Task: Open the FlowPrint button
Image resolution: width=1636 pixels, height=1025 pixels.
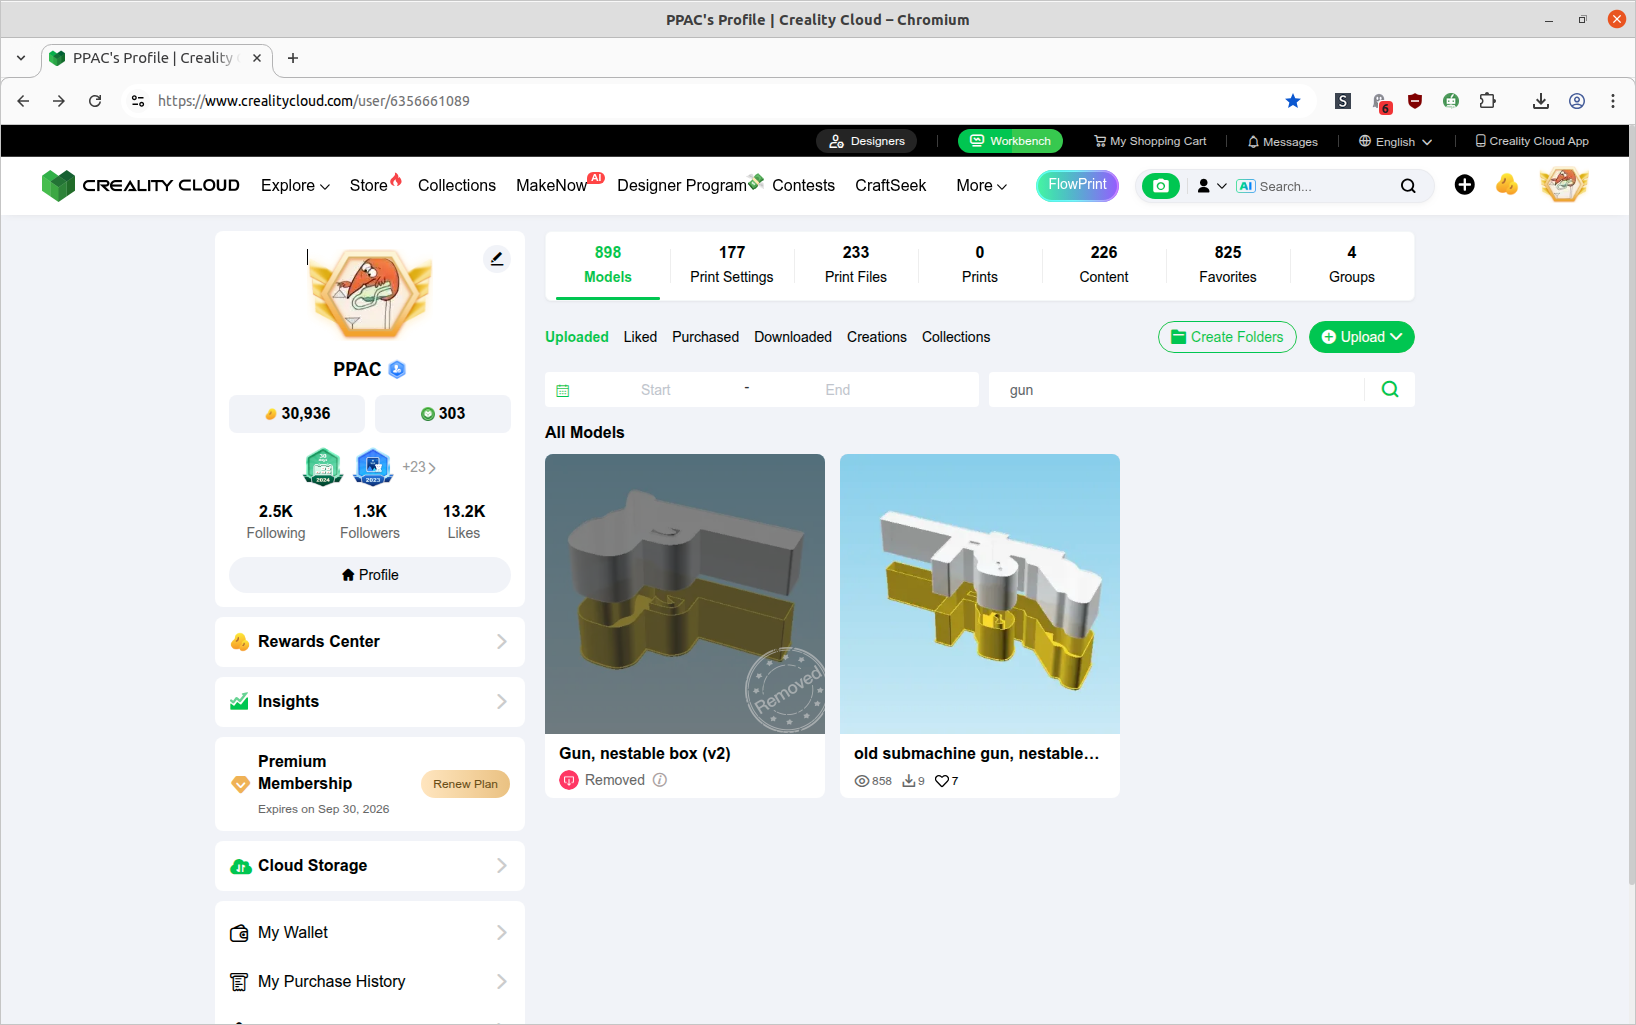Action: pyautogui.click(x=1077, y=186)
